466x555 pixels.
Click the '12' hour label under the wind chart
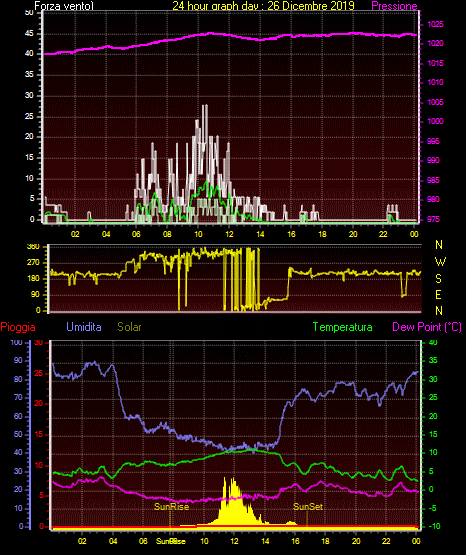(229, 234)
